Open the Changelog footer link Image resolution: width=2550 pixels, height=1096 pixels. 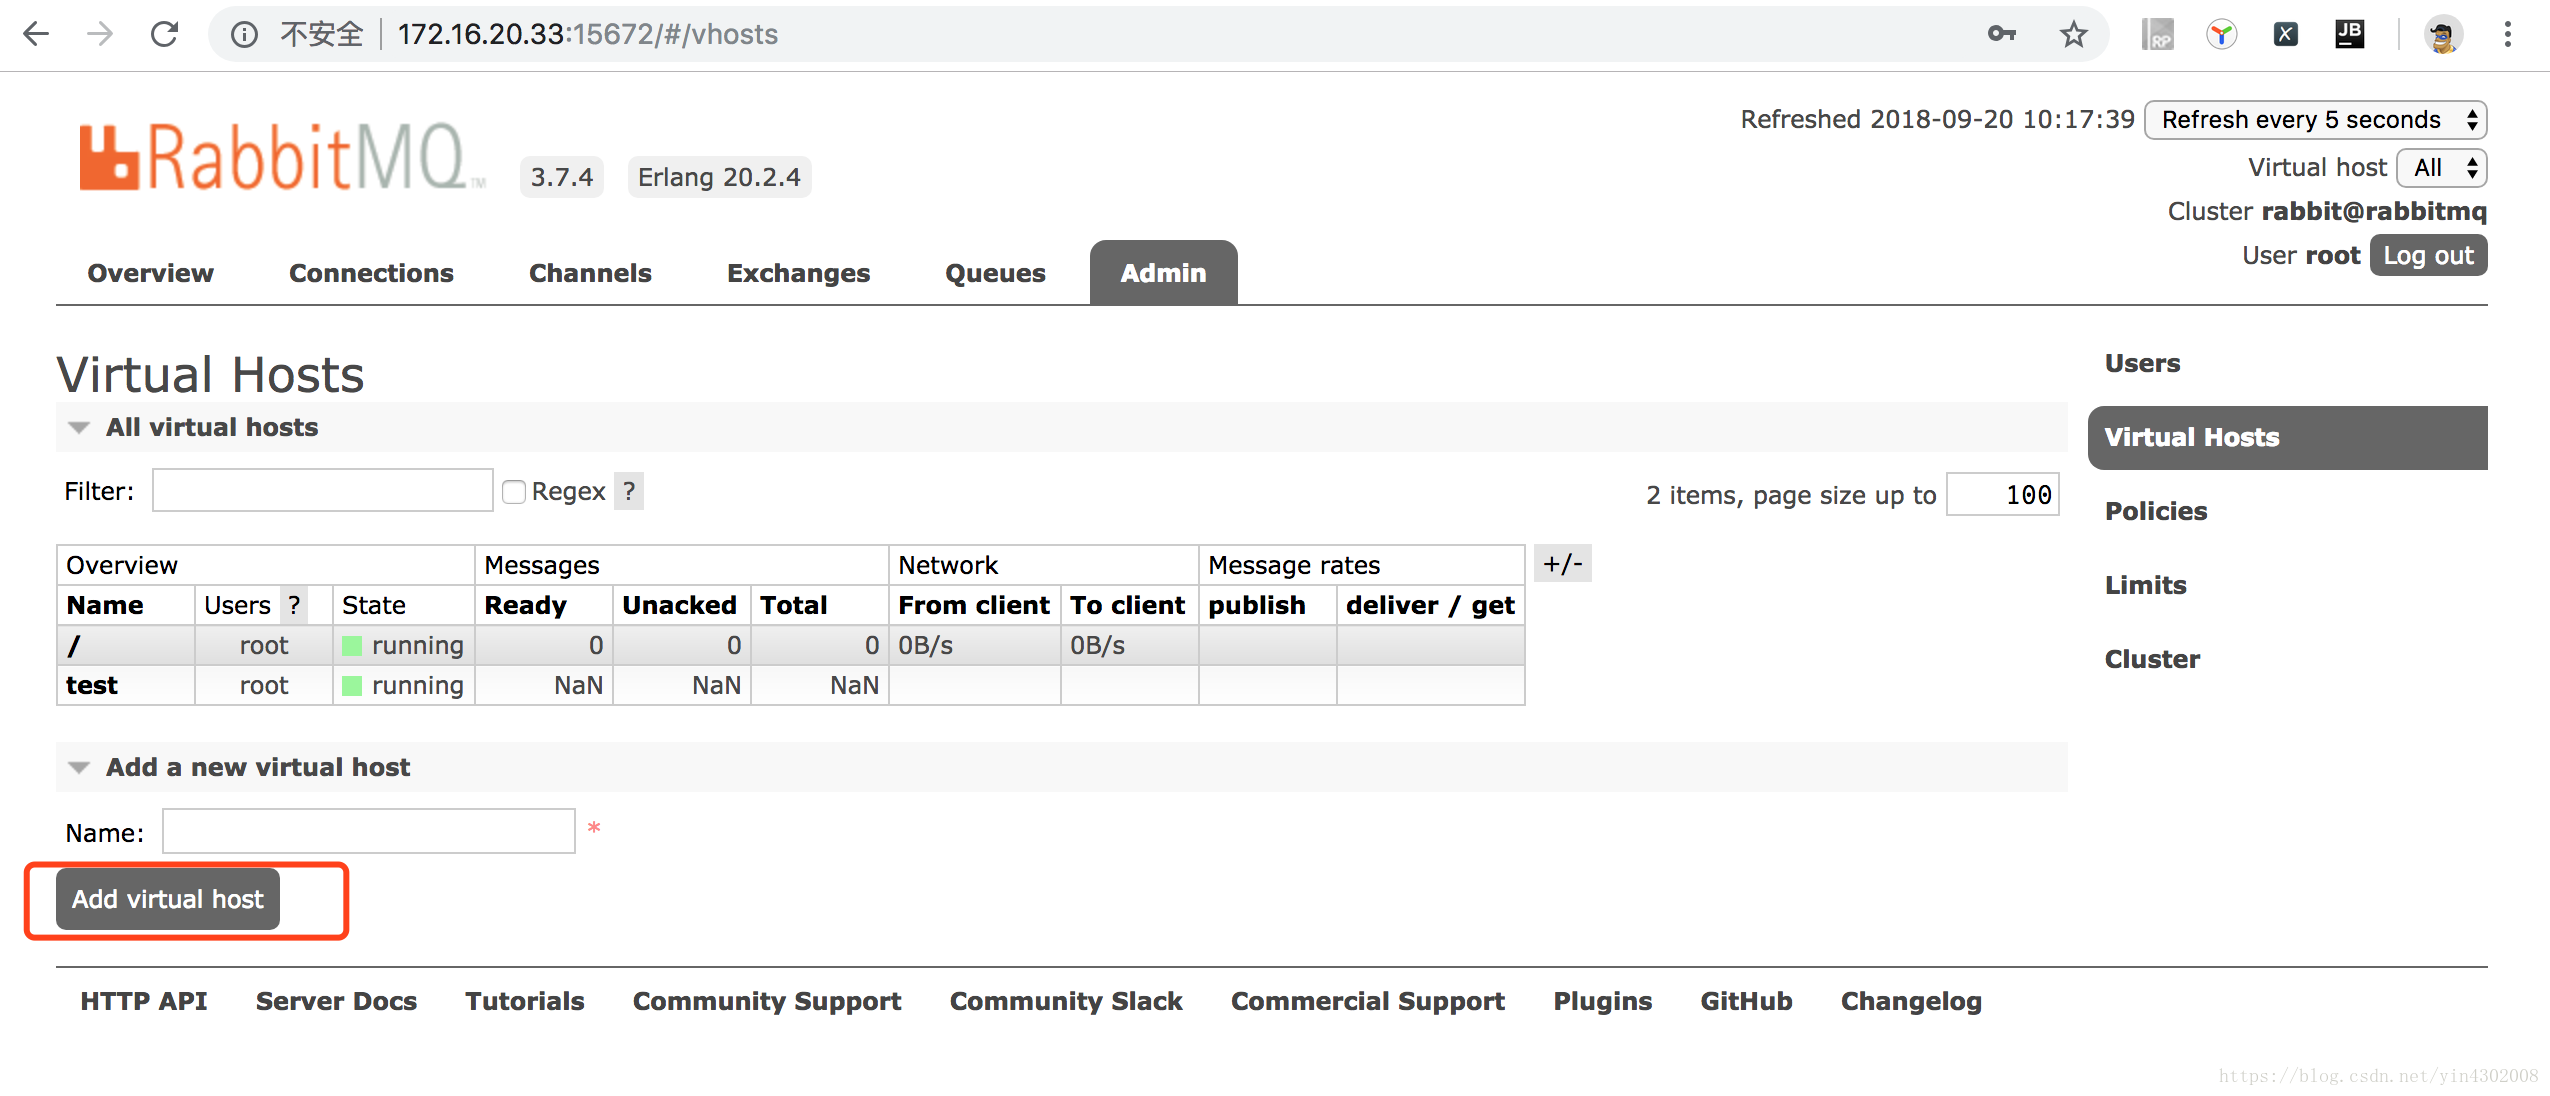click(x=1910, y=1001)
